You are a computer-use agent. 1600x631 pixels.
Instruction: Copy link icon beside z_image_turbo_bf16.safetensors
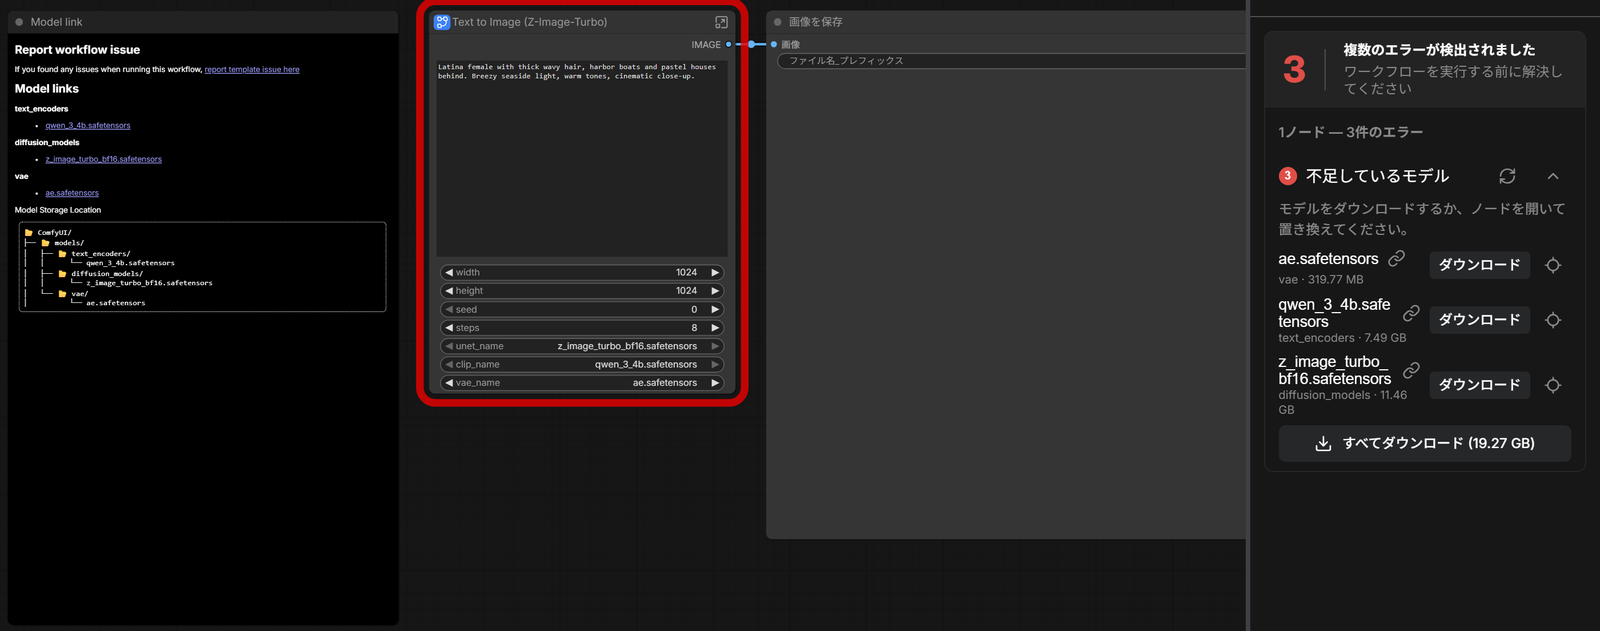tap(1411, 370)
